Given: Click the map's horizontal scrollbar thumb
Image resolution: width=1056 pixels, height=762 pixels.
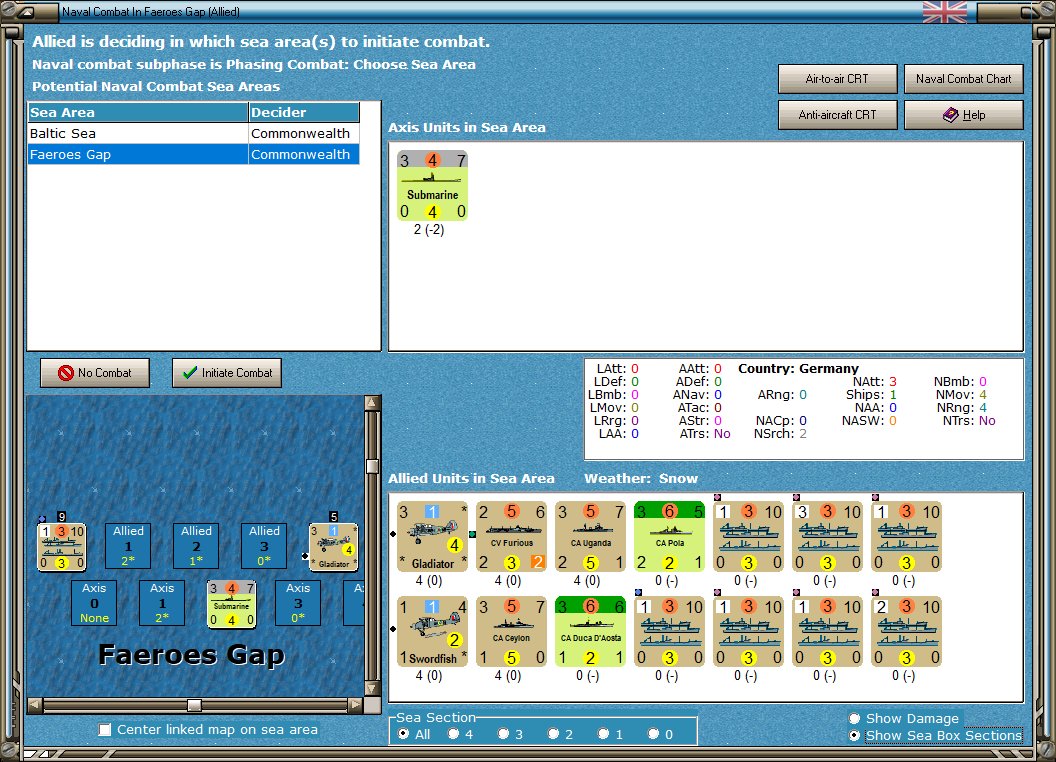Looking at the screenshot, I should 194,705.
